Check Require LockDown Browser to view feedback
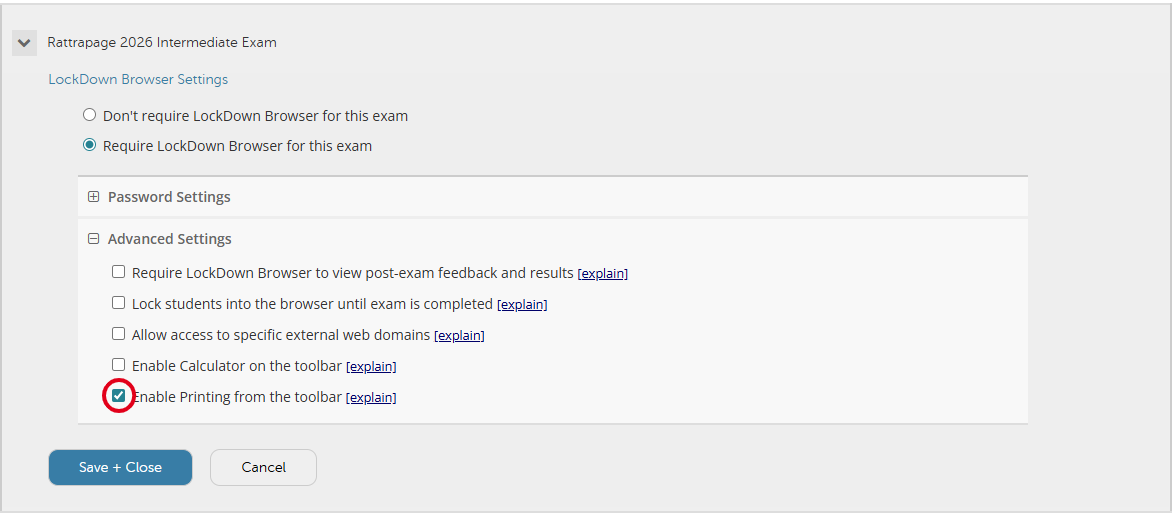This screenshot has width=1173, height=514. (x=119, y=272)
